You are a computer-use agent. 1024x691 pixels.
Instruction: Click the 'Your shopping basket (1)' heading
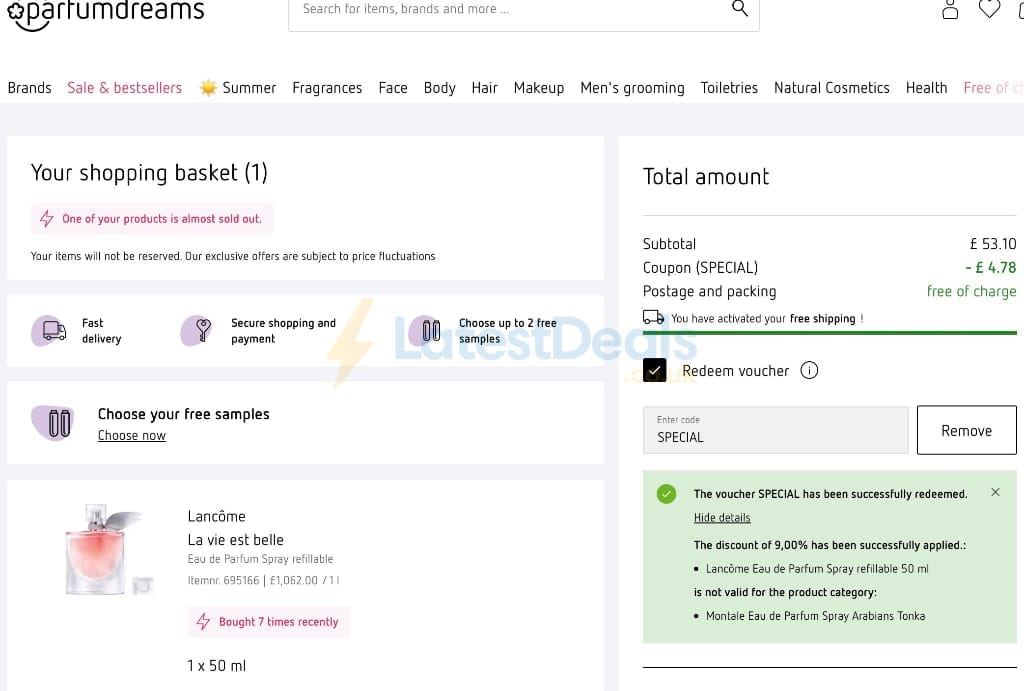coord(149,173)
